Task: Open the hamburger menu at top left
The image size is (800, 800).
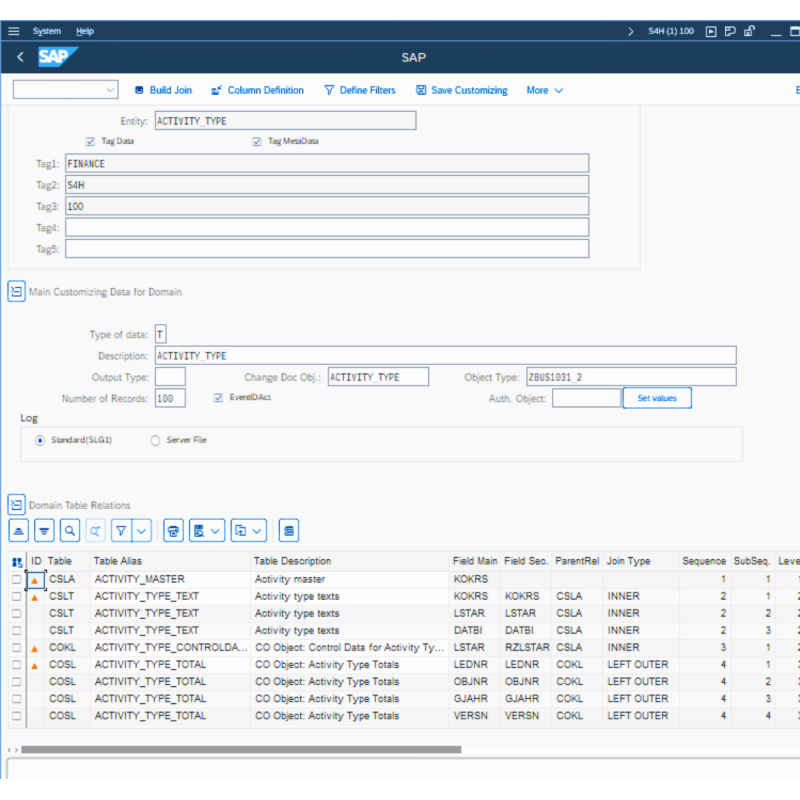Action: coord(14,31)
